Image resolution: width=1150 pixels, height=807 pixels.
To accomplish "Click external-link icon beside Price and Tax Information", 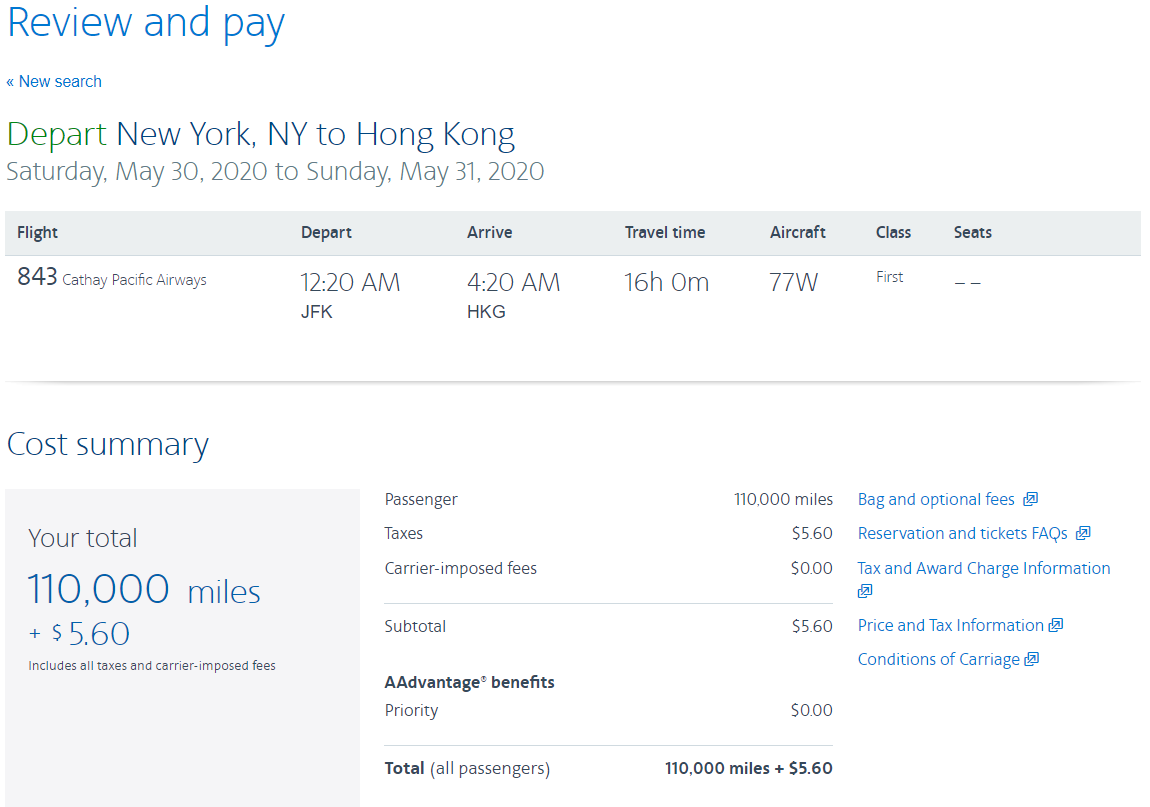I will click(1056, 625).
